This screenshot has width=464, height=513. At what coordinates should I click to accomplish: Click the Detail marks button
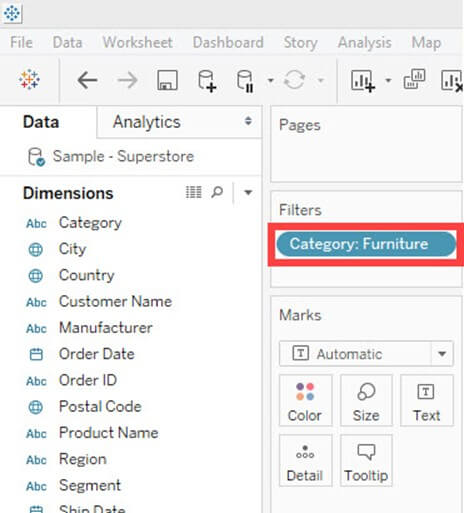click(305, 460)
